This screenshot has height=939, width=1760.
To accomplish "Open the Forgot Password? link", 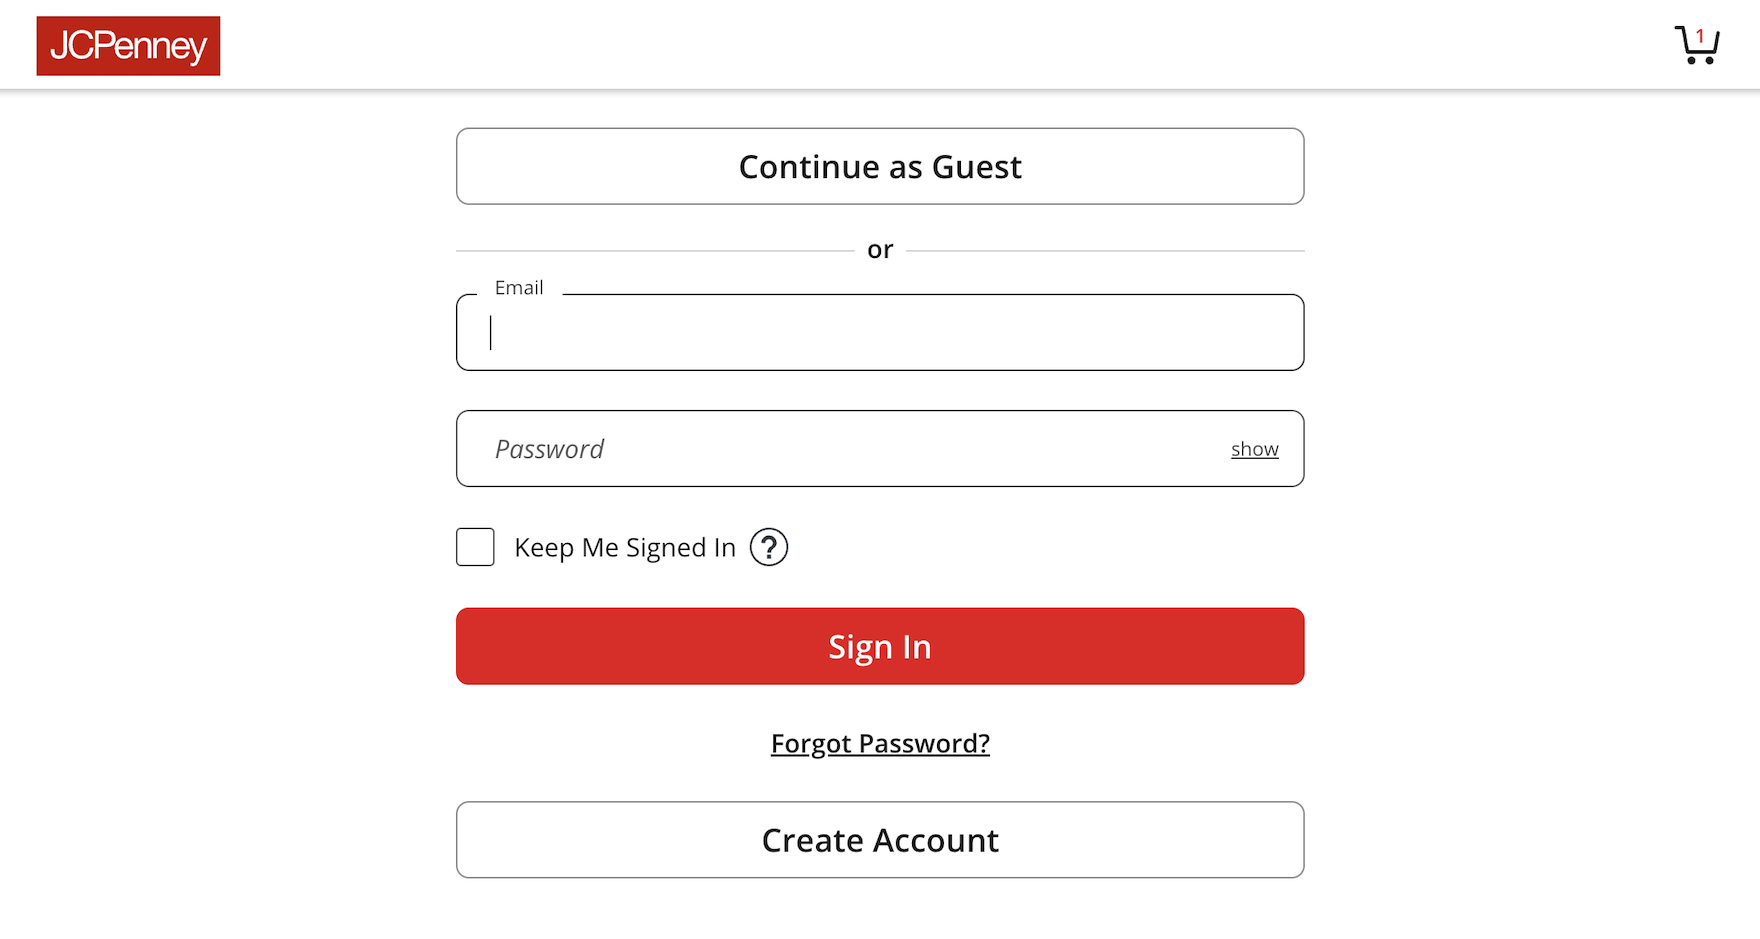I will click(x=880, y=744).
